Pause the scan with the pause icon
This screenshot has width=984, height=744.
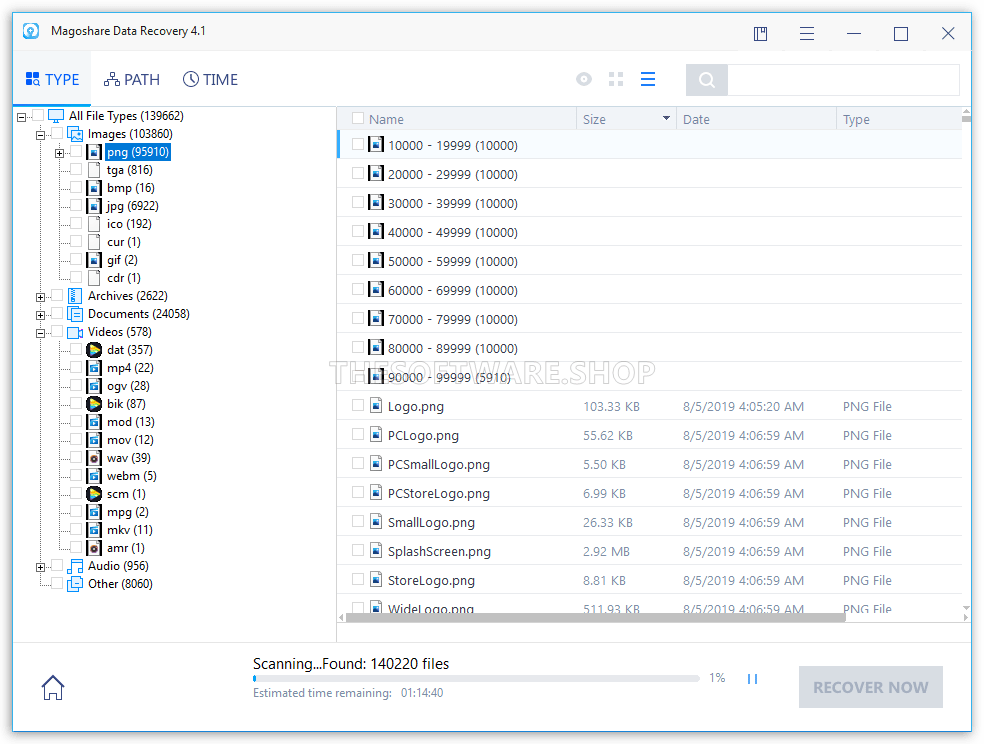coord(752,679)
